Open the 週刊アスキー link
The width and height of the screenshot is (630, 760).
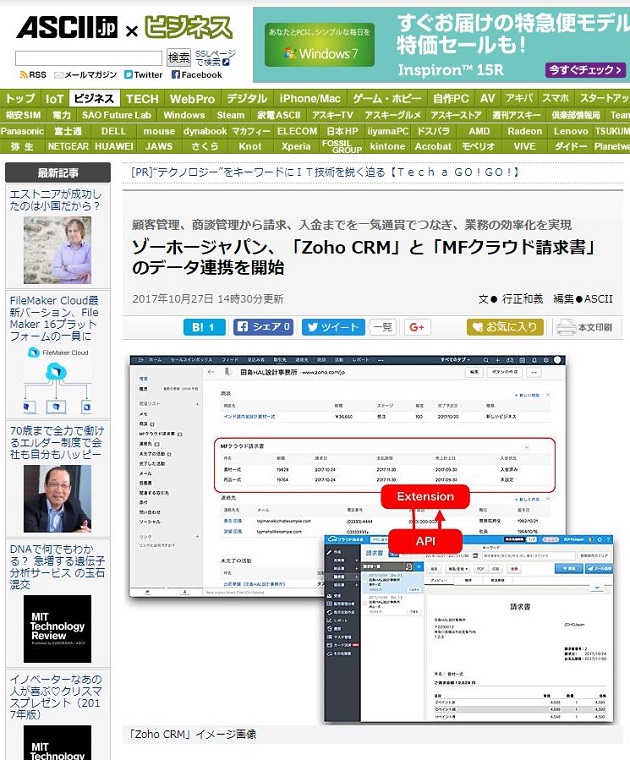pos(516,115)
